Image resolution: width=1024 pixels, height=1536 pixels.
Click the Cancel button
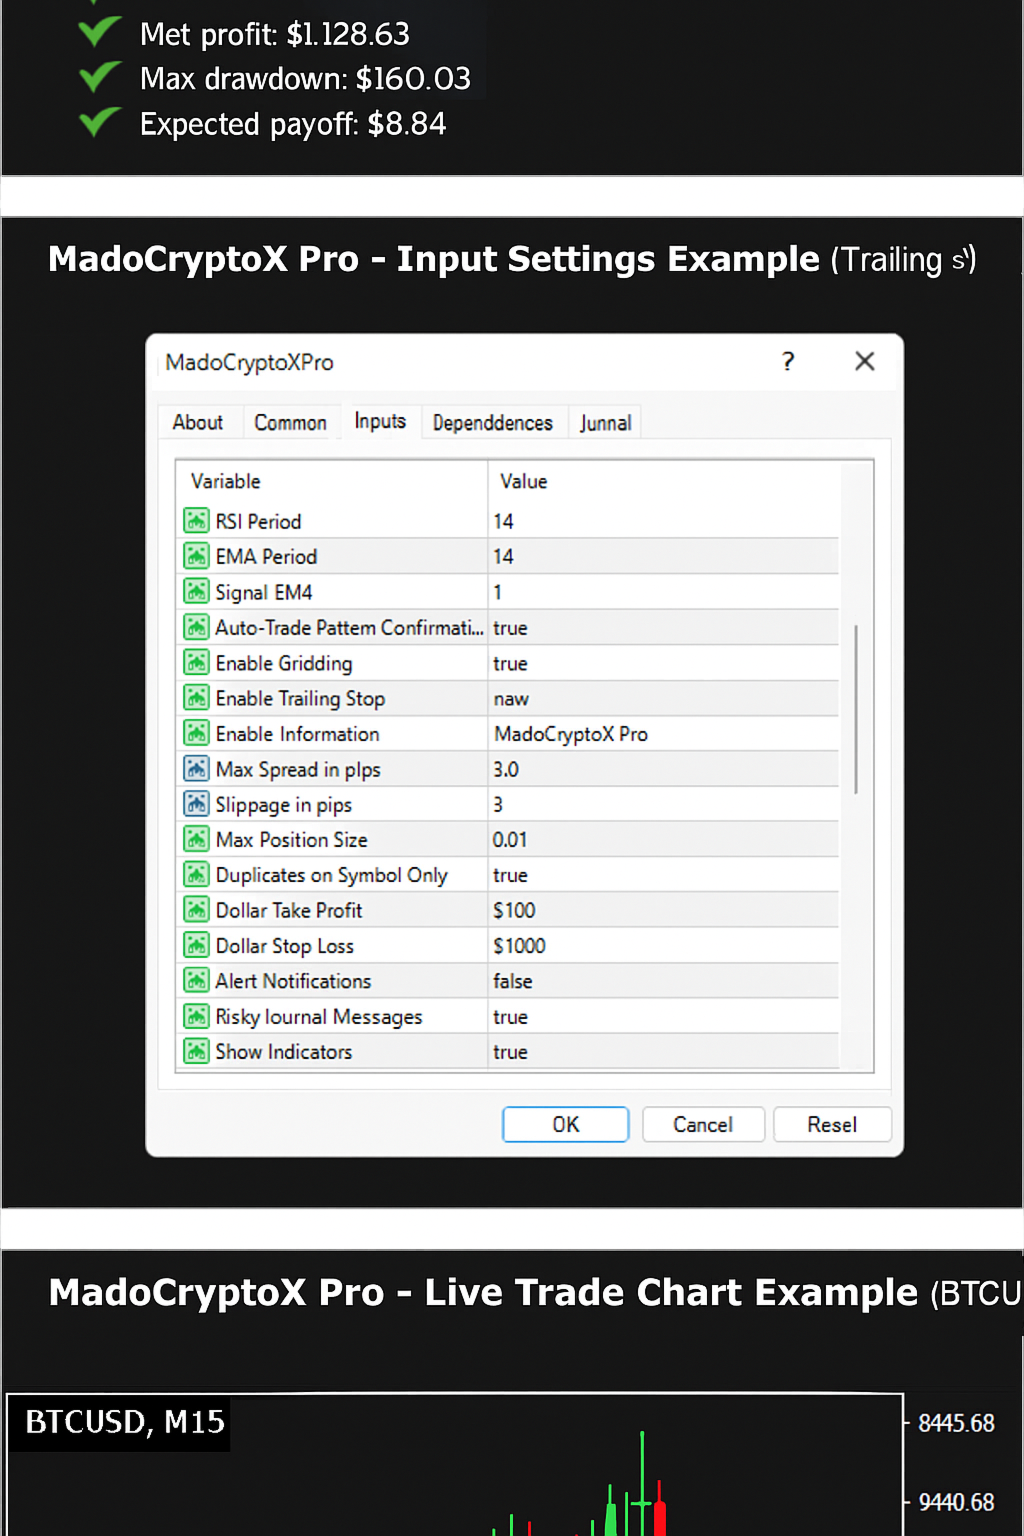pyautogui.click(x=703, y=1124)
